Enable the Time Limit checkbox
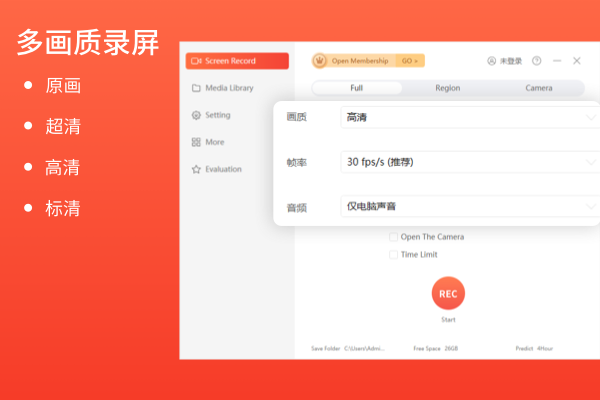 click(393, 255)
